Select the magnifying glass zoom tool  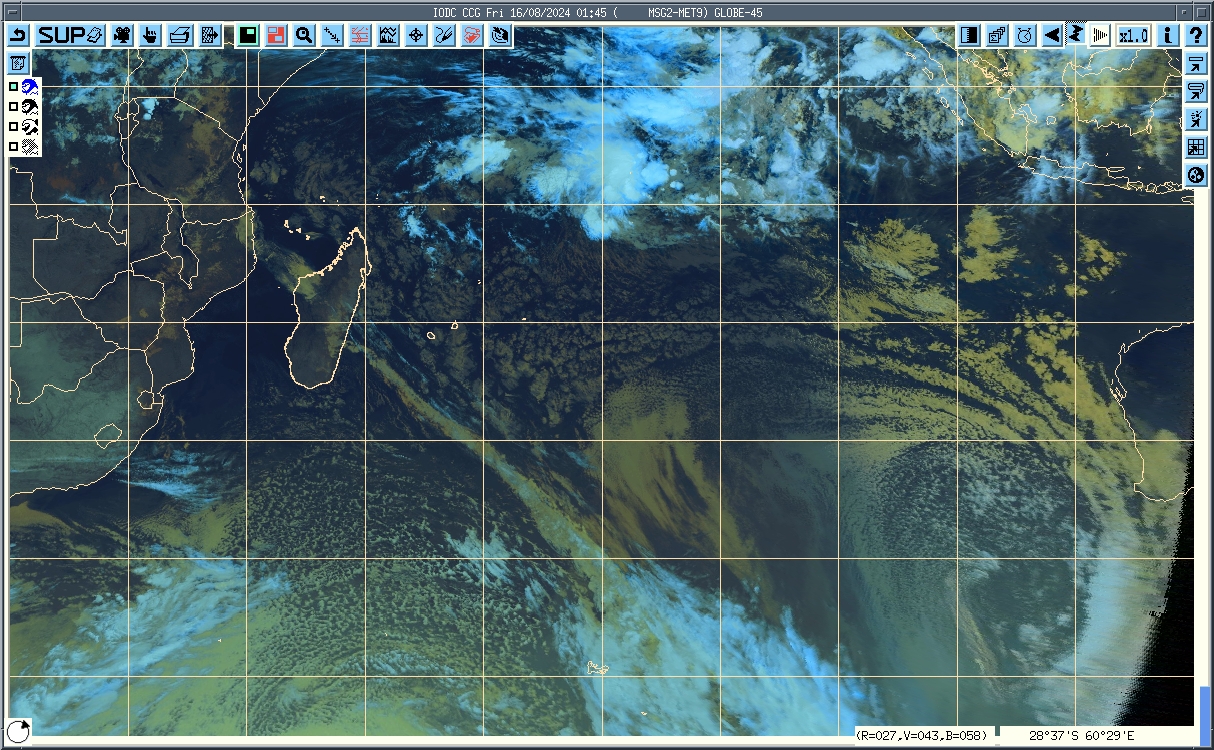click(x=304, y=35)
